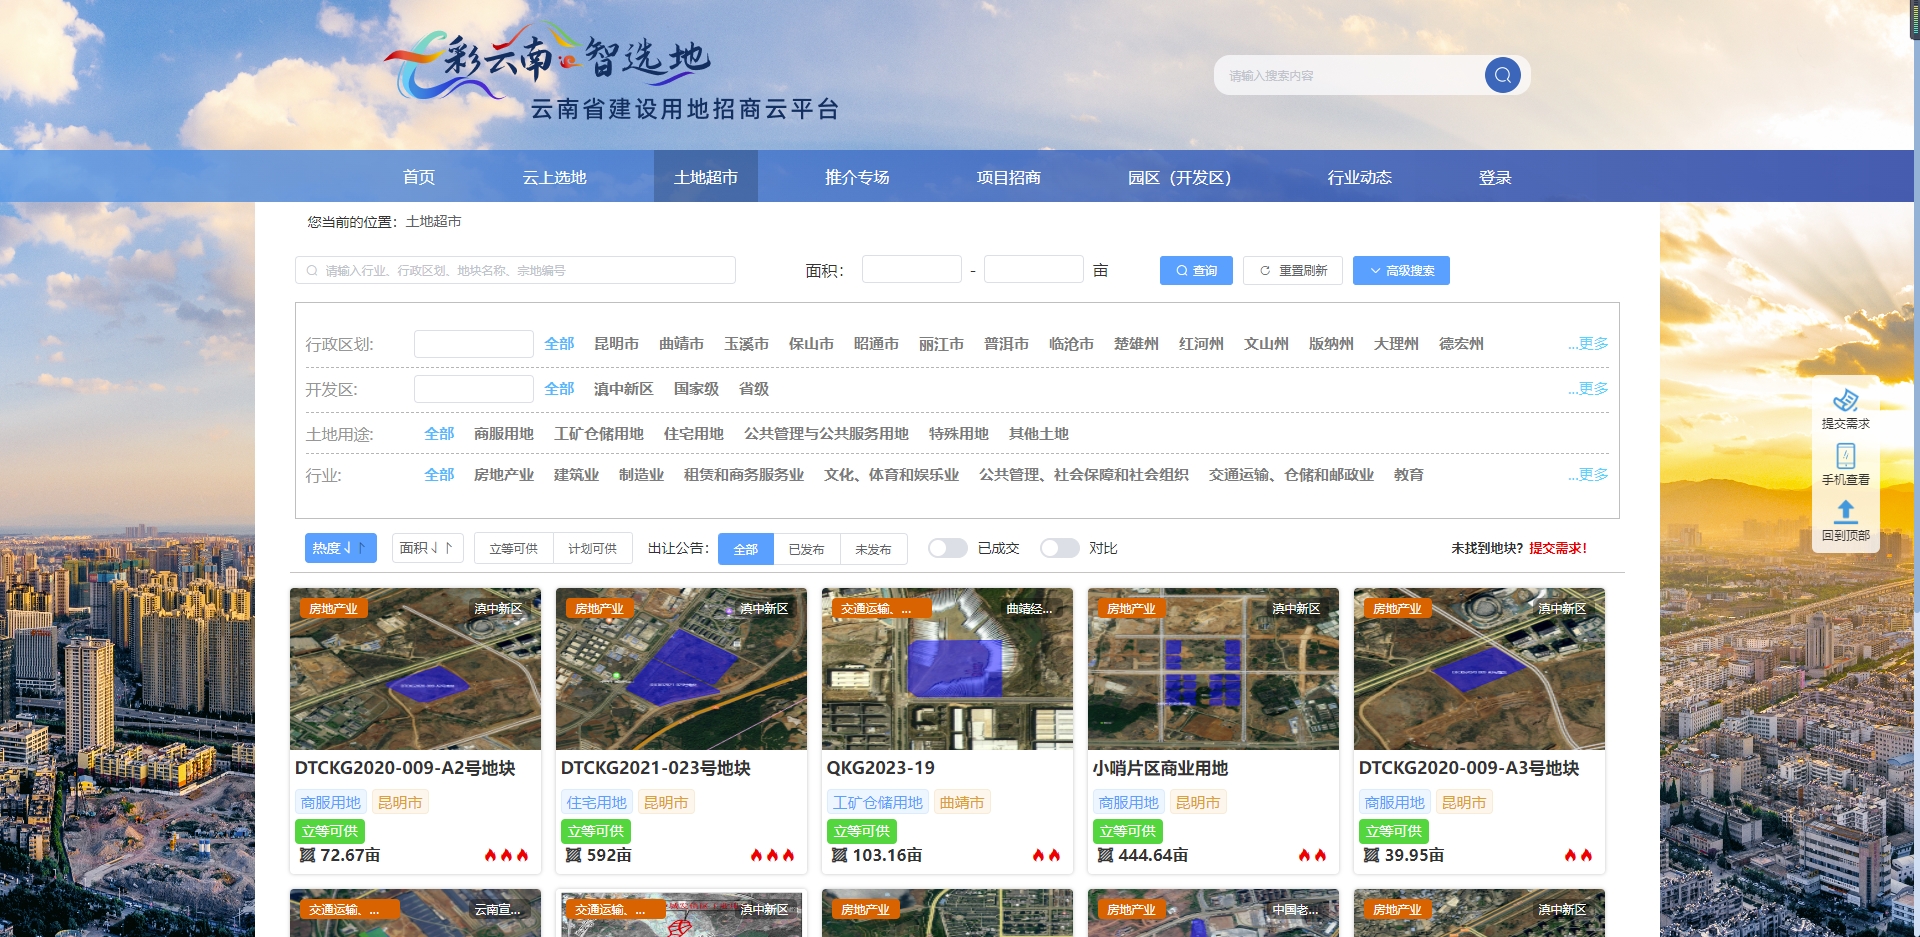Click the maximum 面积 input field

pos(1034,270)
